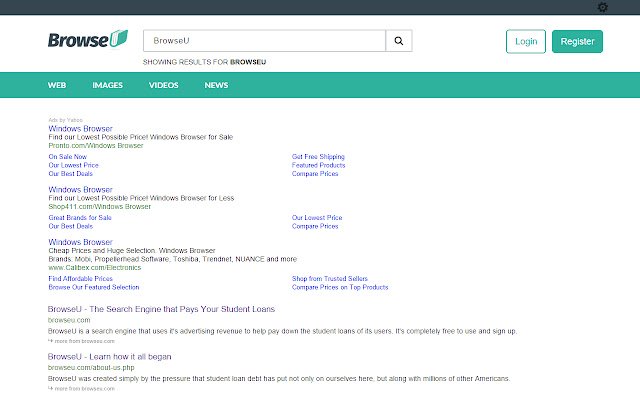Image resolution: width=640 pixels, height=400 pixels.
Task: Click more from browseu.com under first result
Action: (82, 341)
